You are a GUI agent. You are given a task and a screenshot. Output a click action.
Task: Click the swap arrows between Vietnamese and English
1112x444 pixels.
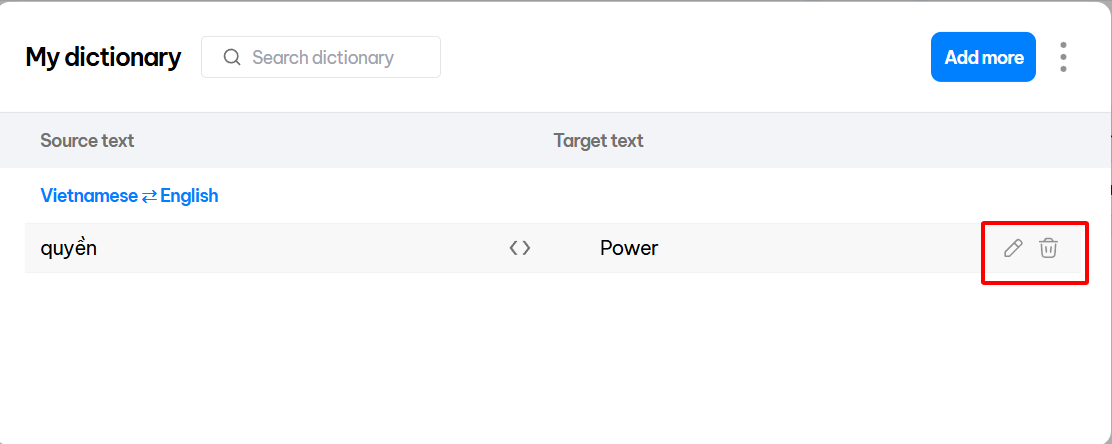pos(149,196)
